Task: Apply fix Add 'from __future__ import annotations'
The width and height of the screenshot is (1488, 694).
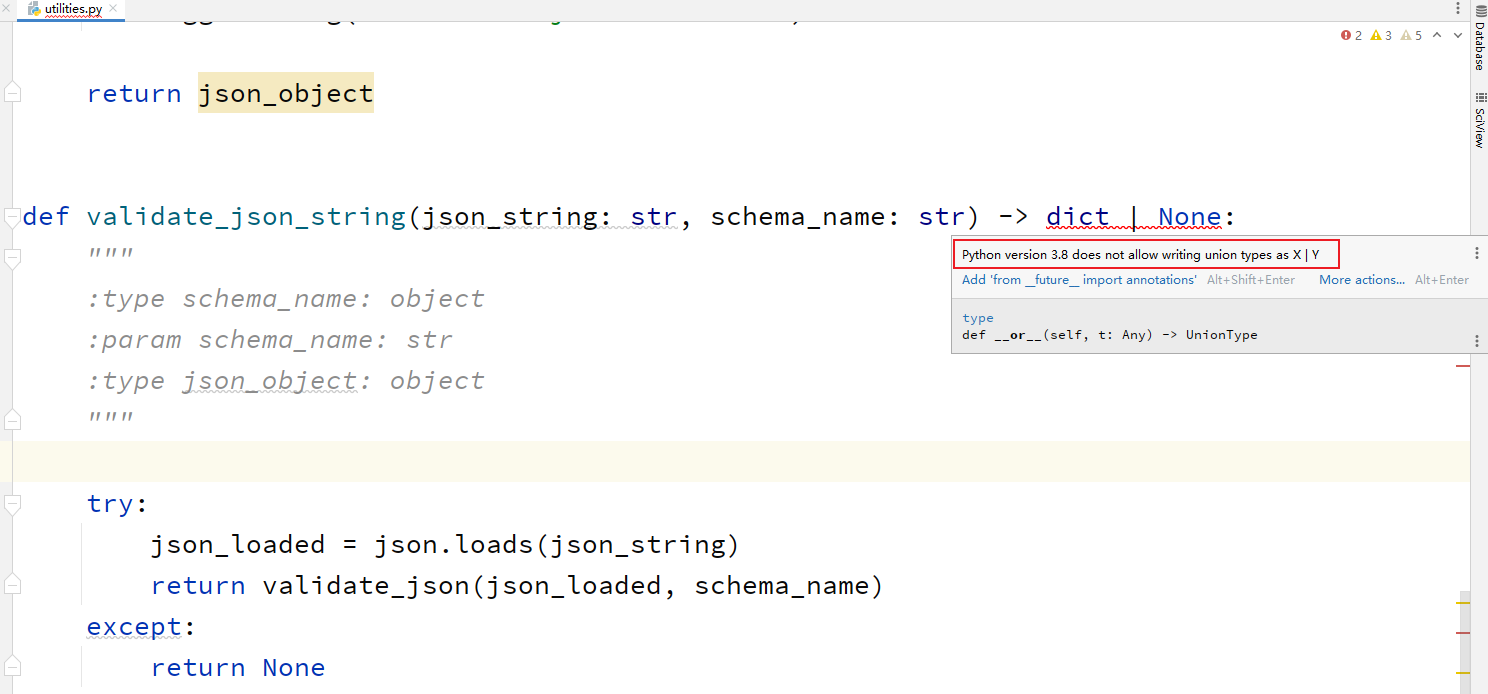Action: click(x=1079, y=280)
